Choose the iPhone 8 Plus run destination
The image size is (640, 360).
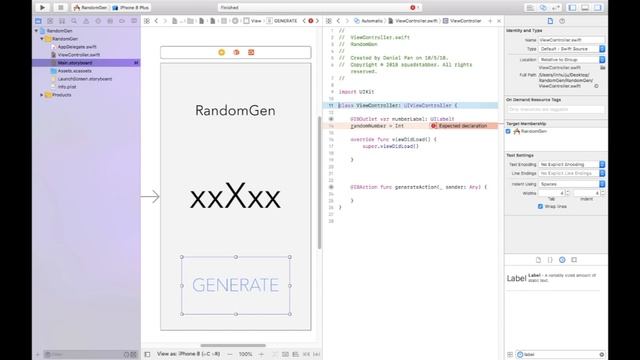(131, 8)
